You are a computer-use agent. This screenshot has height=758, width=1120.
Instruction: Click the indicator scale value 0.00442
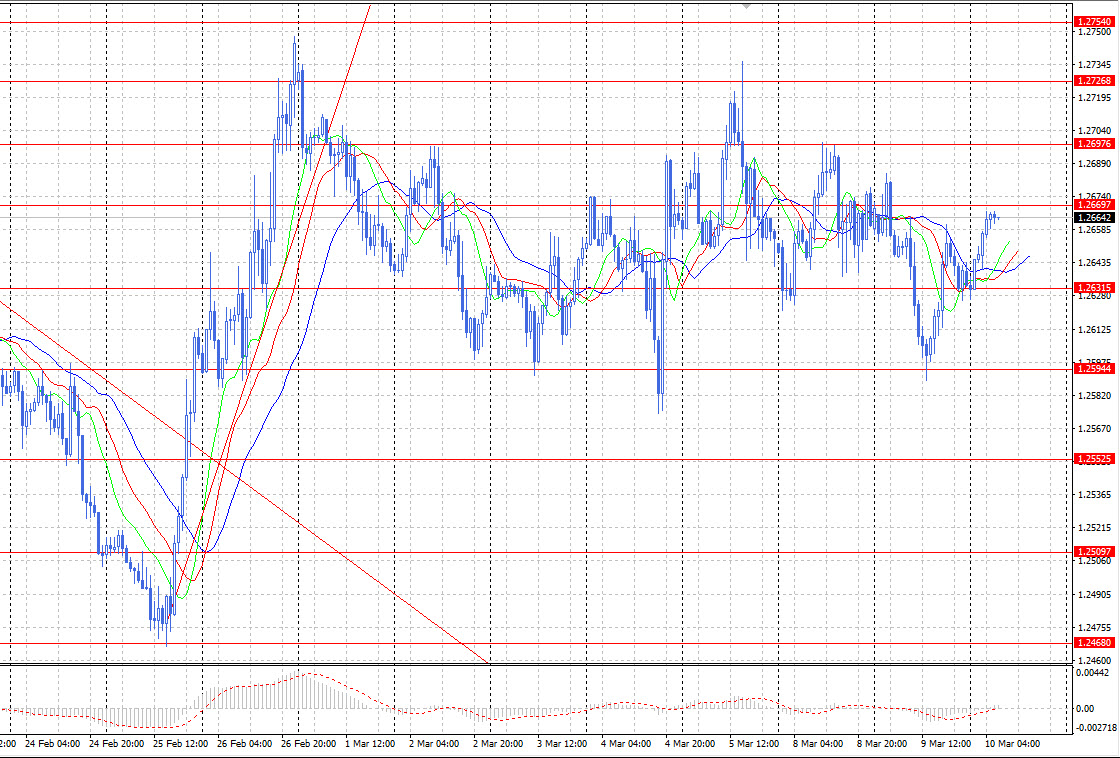pyautogui.click(x=1093, y=673)
